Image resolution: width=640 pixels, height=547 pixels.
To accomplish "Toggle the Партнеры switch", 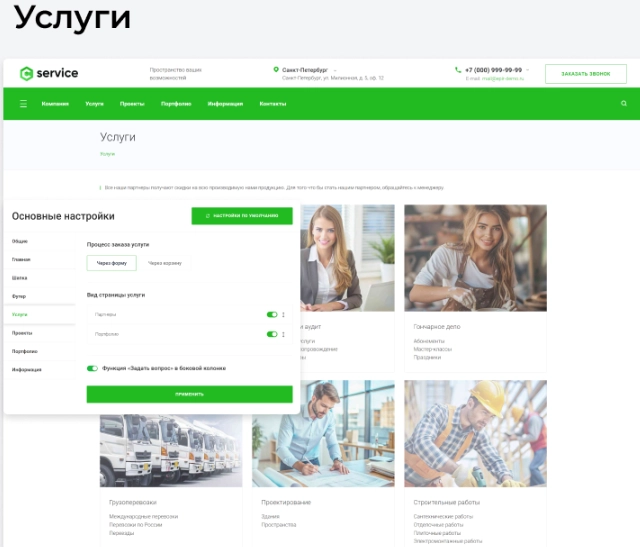I will point(272,314).
